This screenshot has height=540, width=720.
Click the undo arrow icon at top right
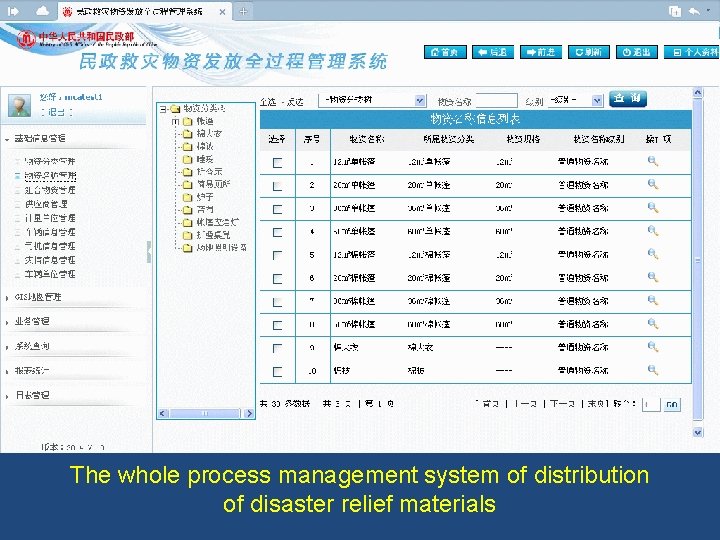[x=694, y=11]
